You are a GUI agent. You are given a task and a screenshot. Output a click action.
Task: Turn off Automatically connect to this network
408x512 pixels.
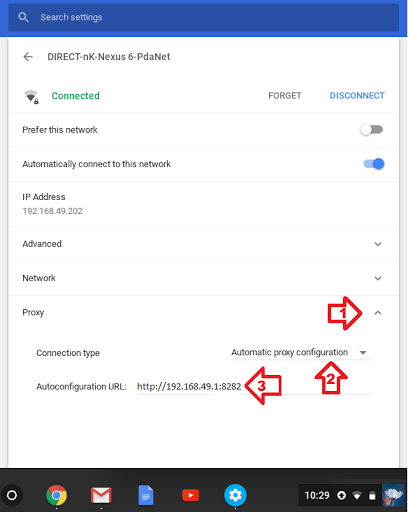click(374, 164)
